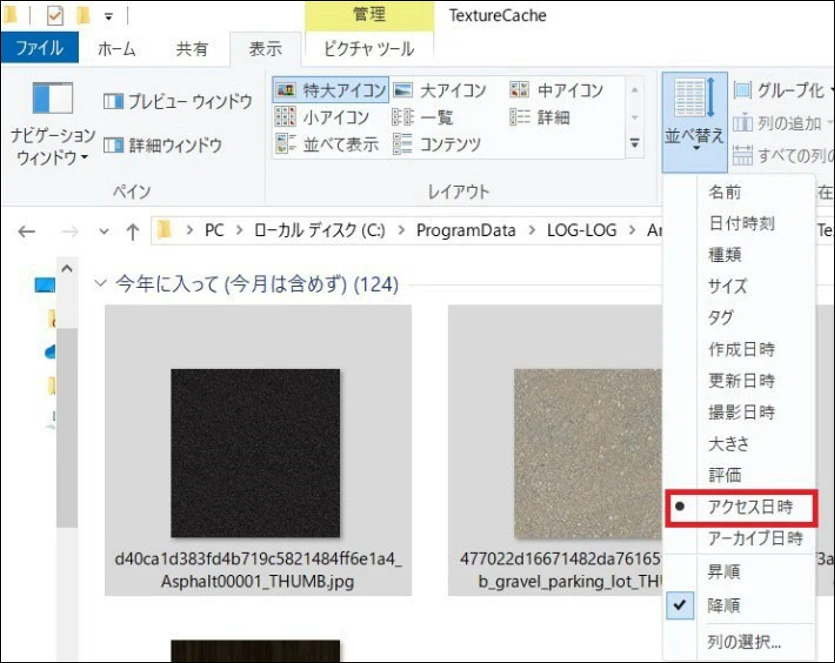835x663 pixels.
Task: Click New Folder quick access toolbar icon
Action: [x=83, y=15]
